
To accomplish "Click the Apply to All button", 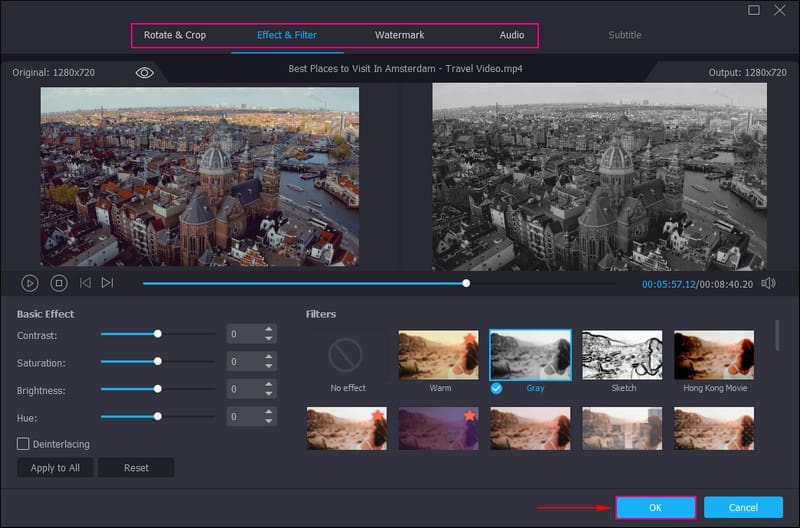I will click(x=55, y=468).
